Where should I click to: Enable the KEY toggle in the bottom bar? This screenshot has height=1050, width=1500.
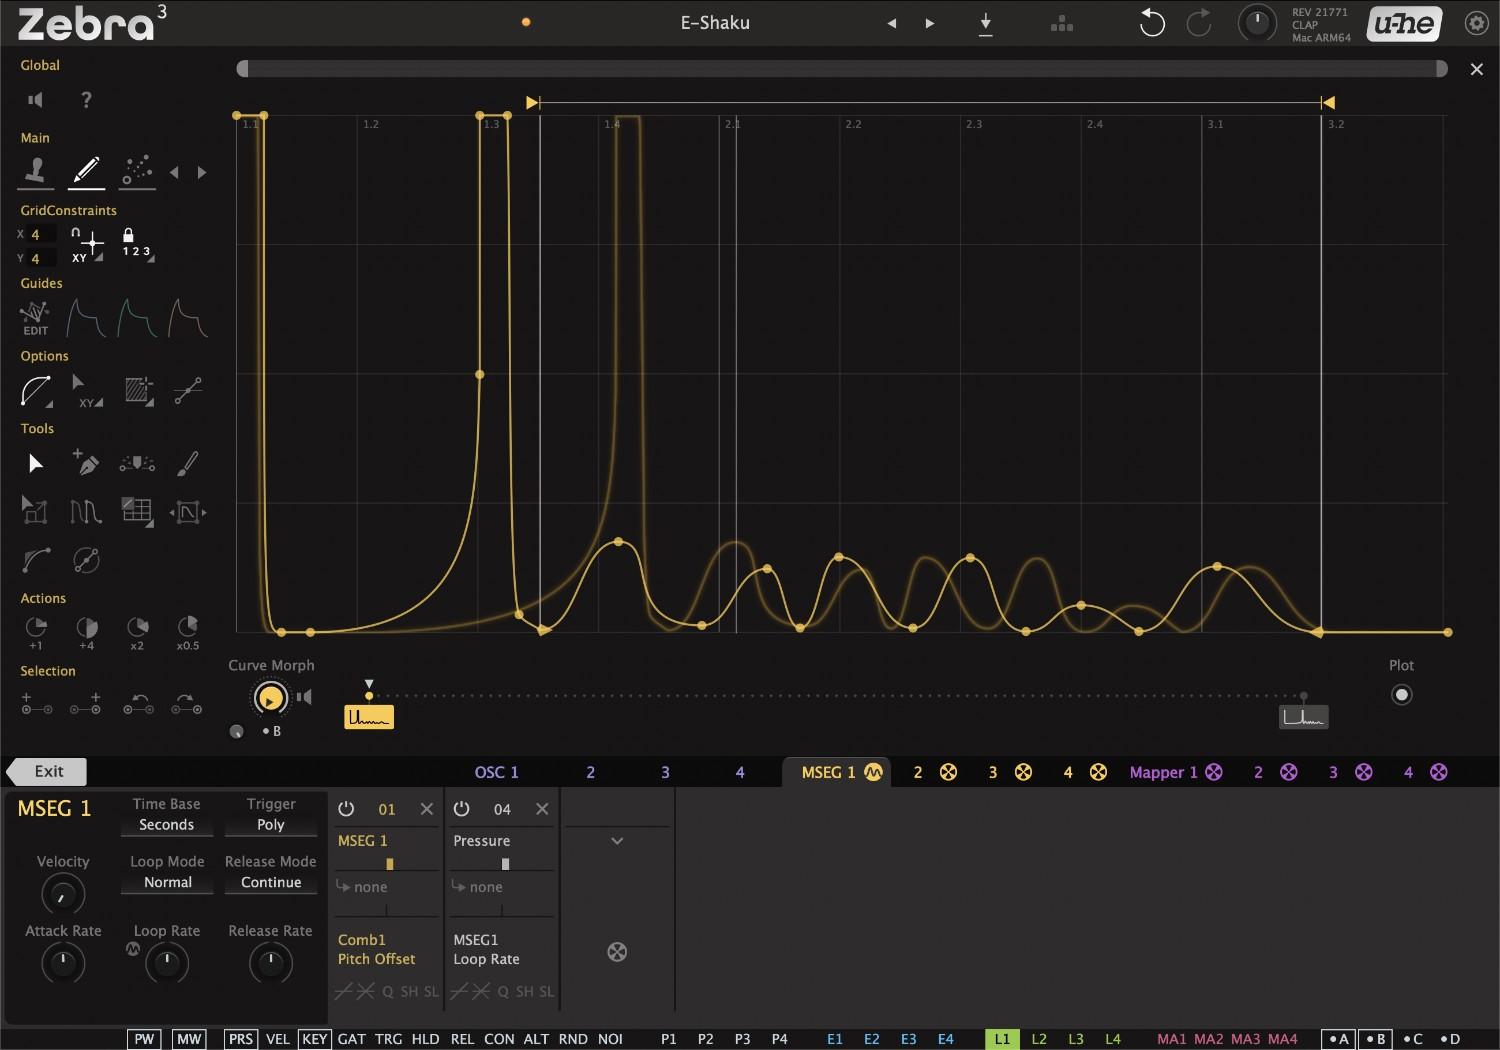click(314, 1039)
